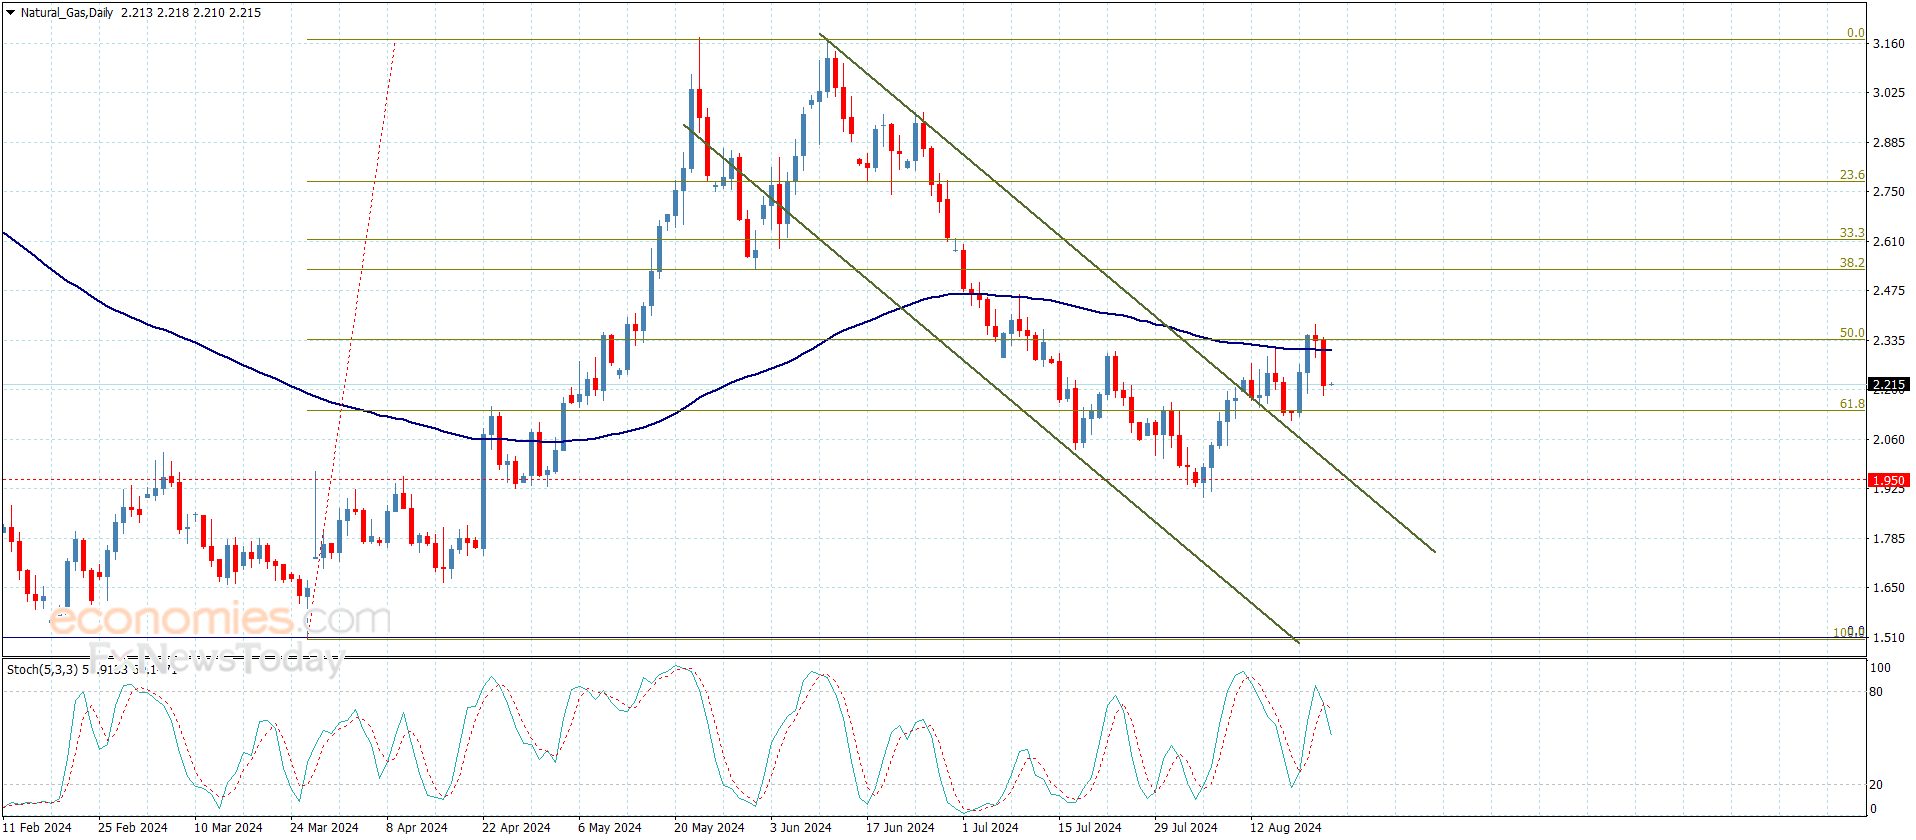
Task: Click the Stoch(5,3,3) indicator label
Action: coord(42,669)
